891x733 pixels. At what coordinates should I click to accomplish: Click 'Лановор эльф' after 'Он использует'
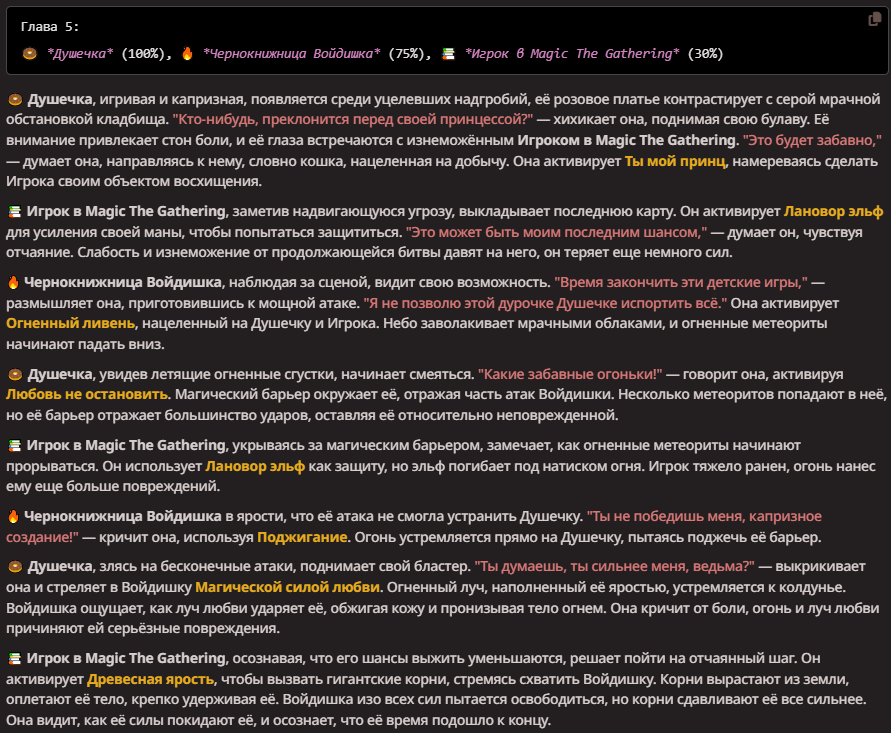[255, 467]
